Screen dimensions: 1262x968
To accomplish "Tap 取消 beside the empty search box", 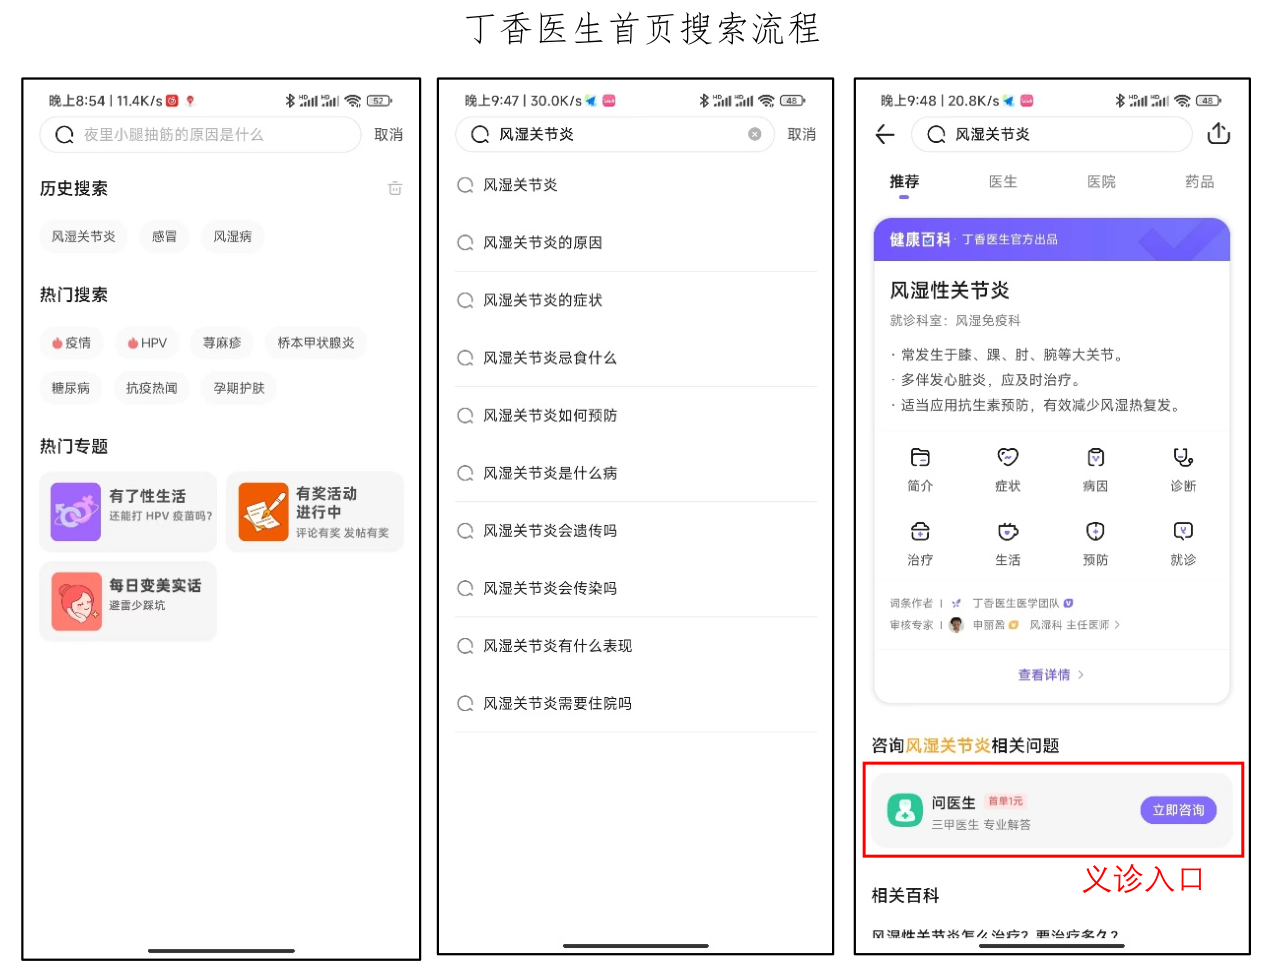I will pyautogui.click(x=388, y=134).
